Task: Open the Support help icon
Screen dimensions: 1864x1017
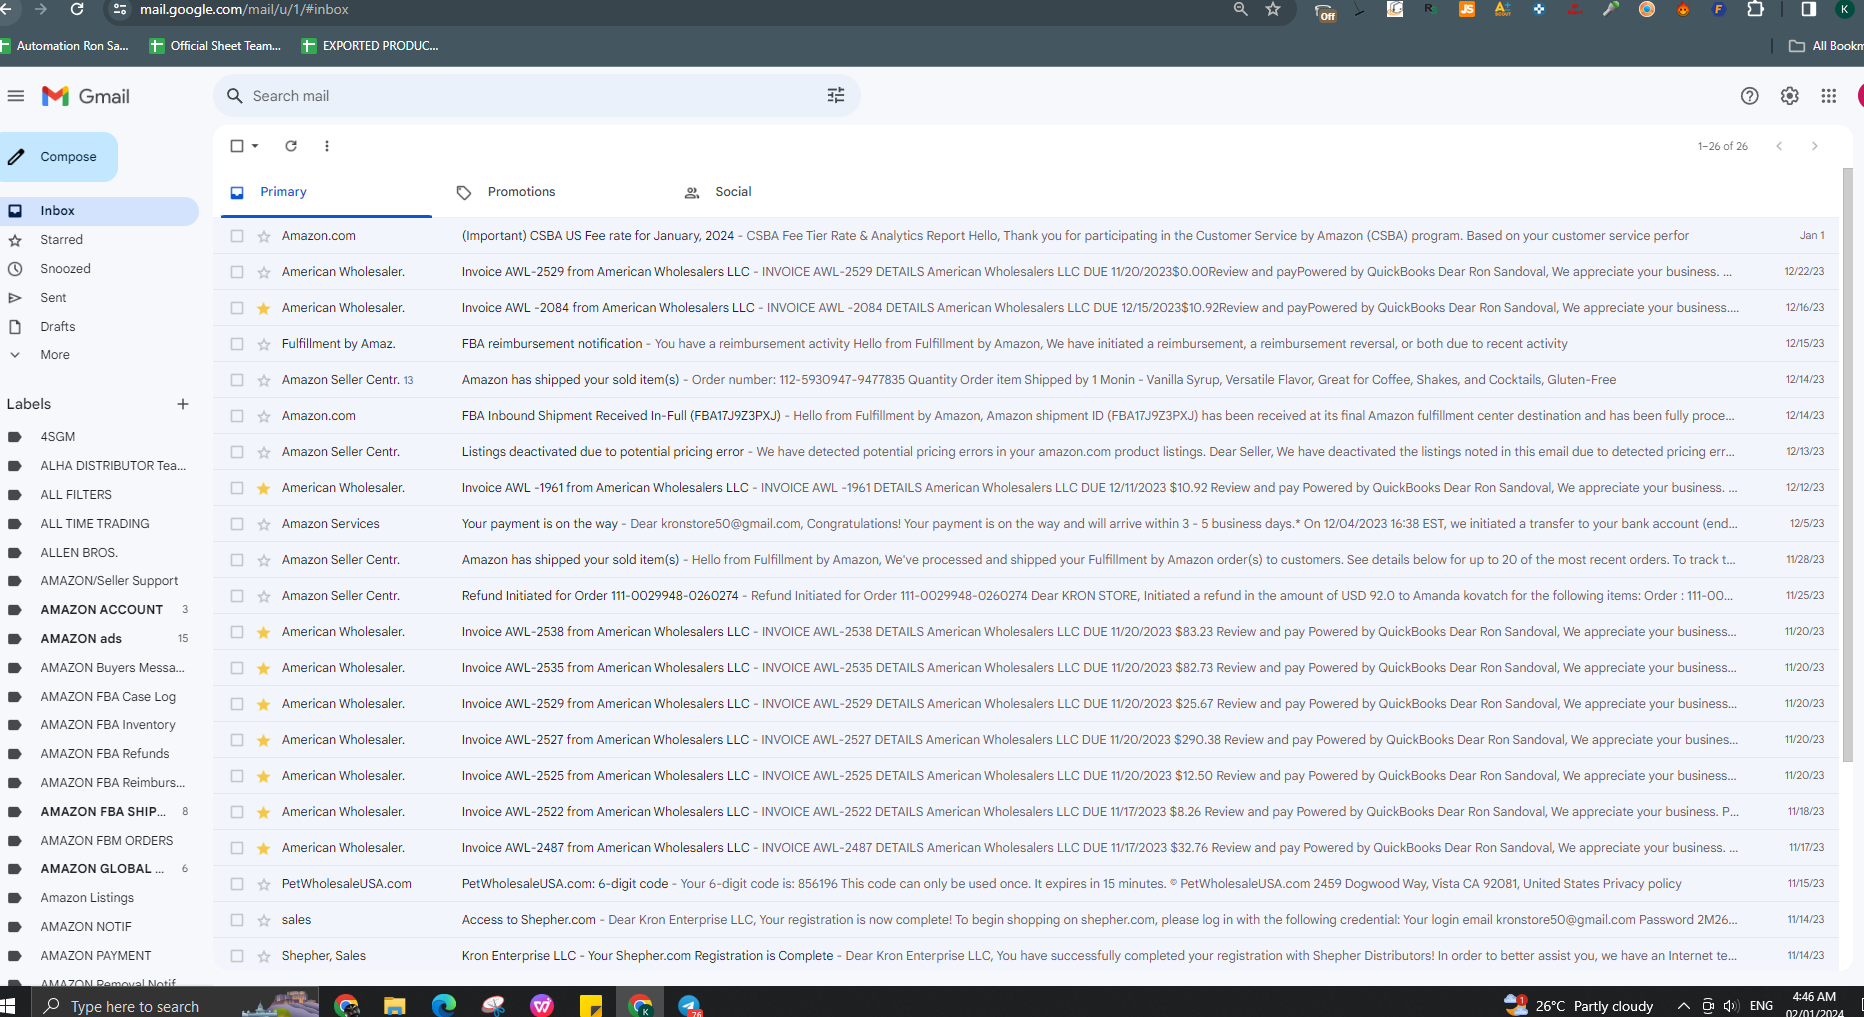Action: 1749,96
